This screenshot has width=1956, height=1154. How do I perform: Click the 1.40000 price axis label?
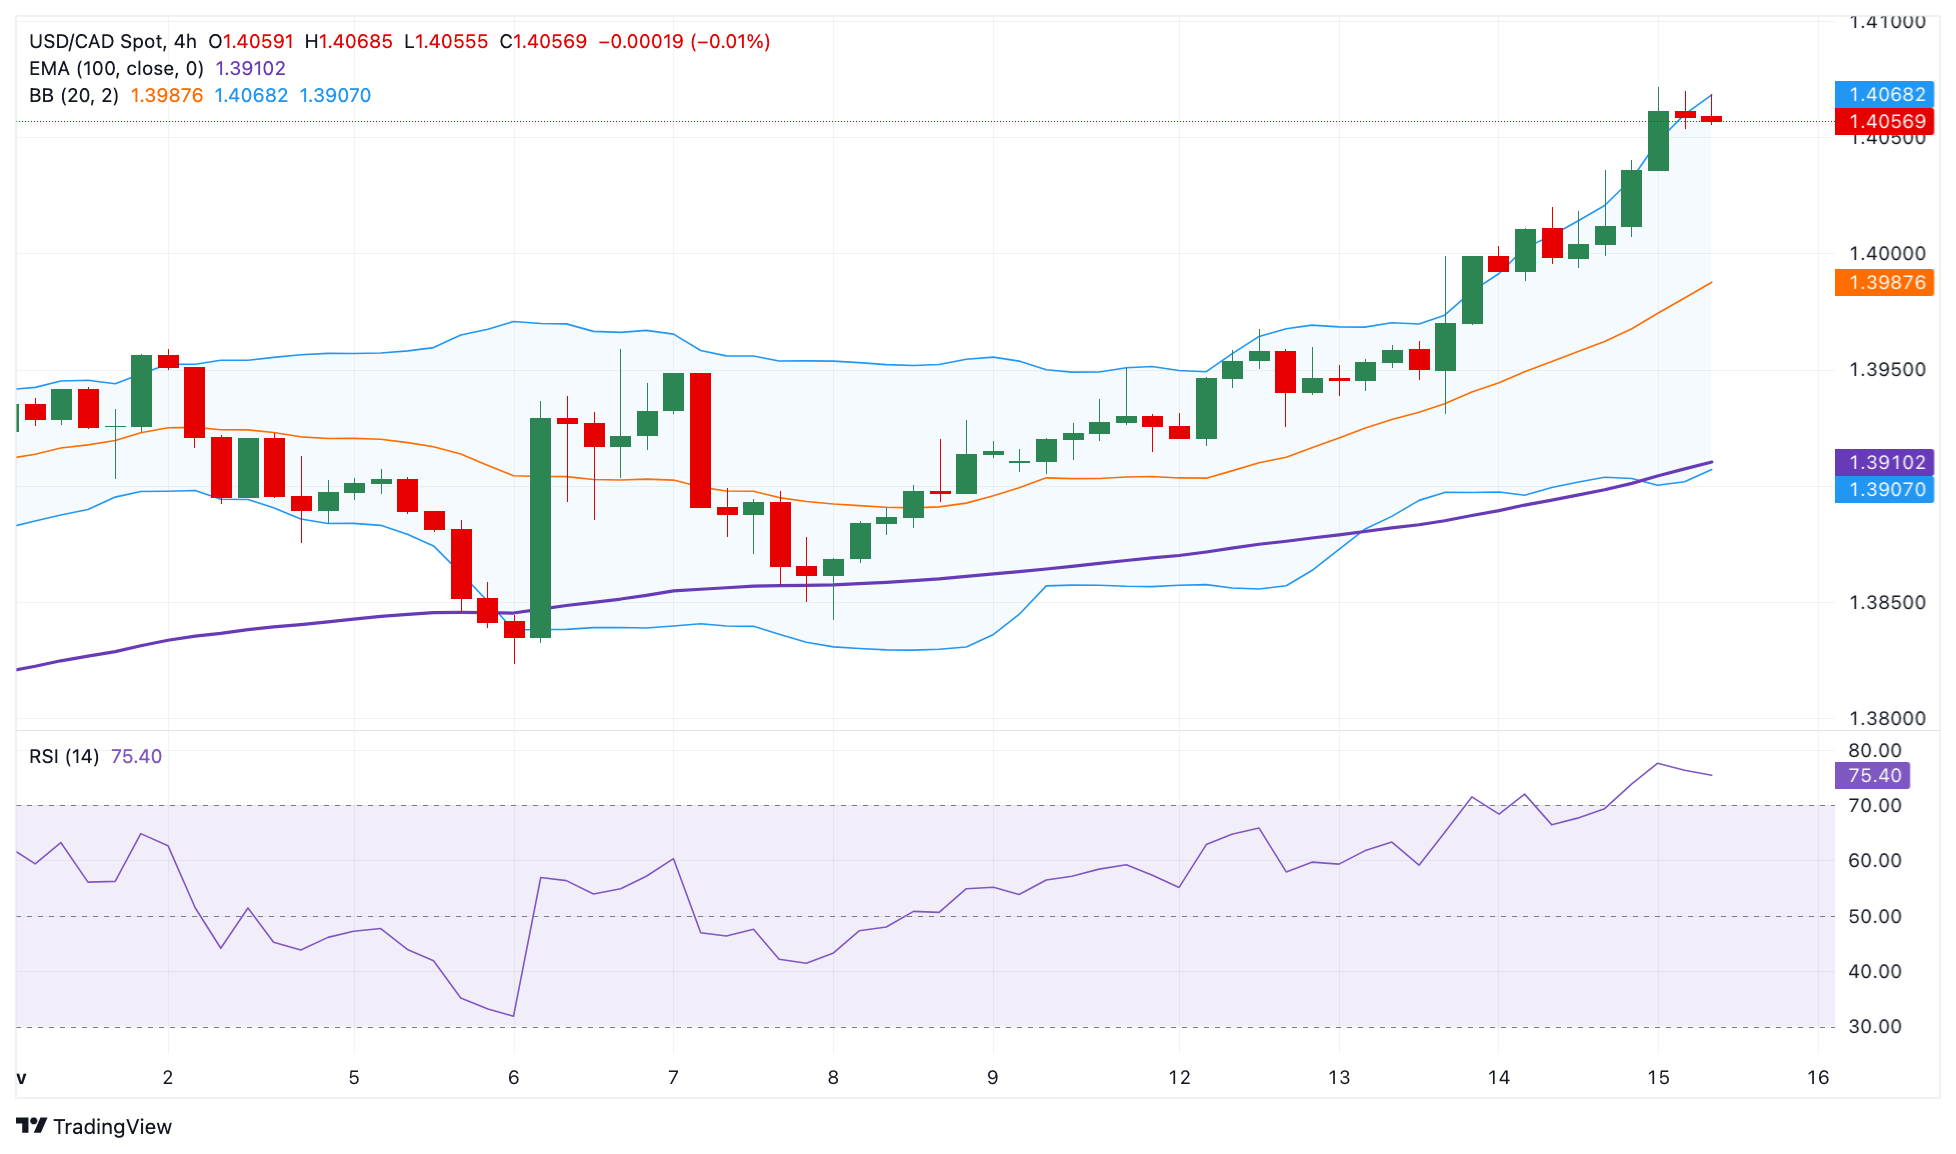pos(1887,253)
